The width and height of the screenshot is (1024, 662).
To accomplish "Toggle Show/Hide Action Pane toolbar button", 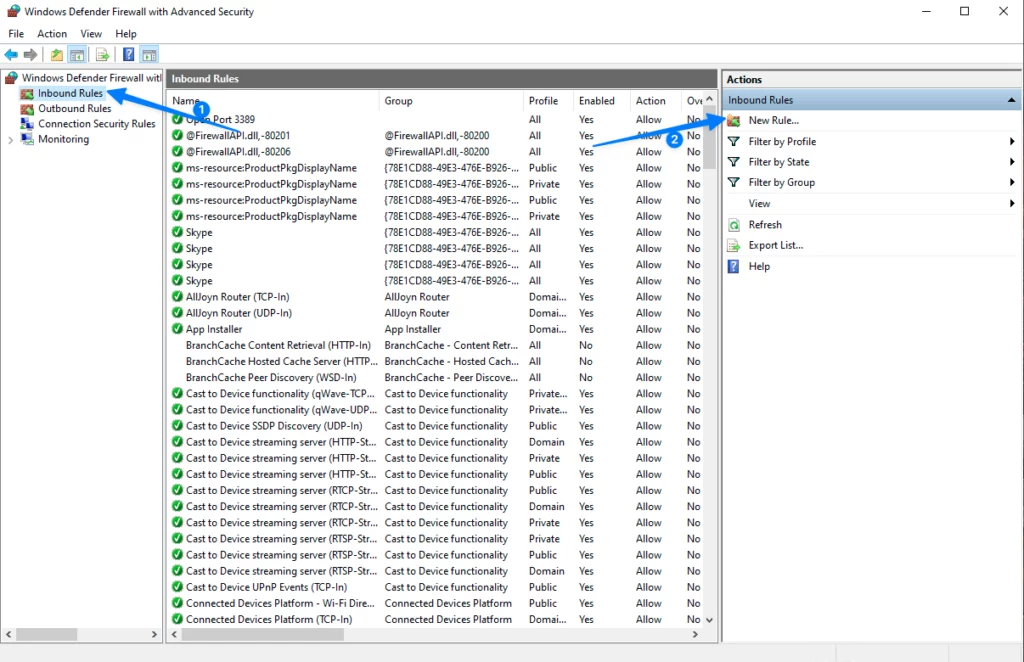I will [x=149, y=55].
